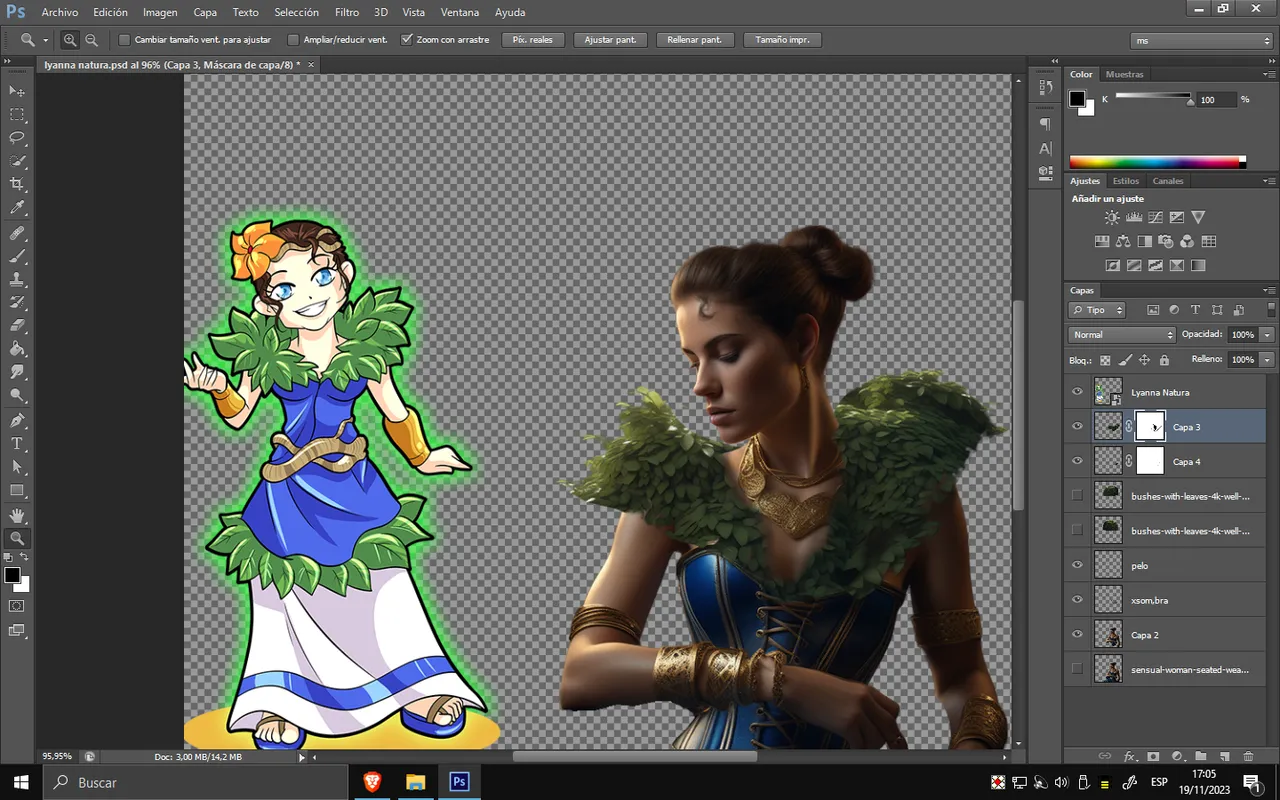The width and height of the screenshot is (1280, 800).
Task: Activate Quick Mask mode icon
Action: pyautogui.click(x=17, y=606)
